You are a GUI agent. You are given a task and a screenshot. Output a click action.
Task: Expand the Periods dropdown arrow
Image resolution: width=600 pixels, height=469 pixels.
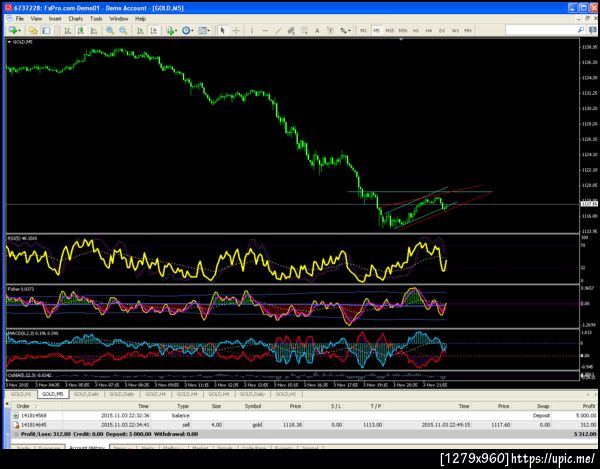pyautogui.click(x=192, y=31)
